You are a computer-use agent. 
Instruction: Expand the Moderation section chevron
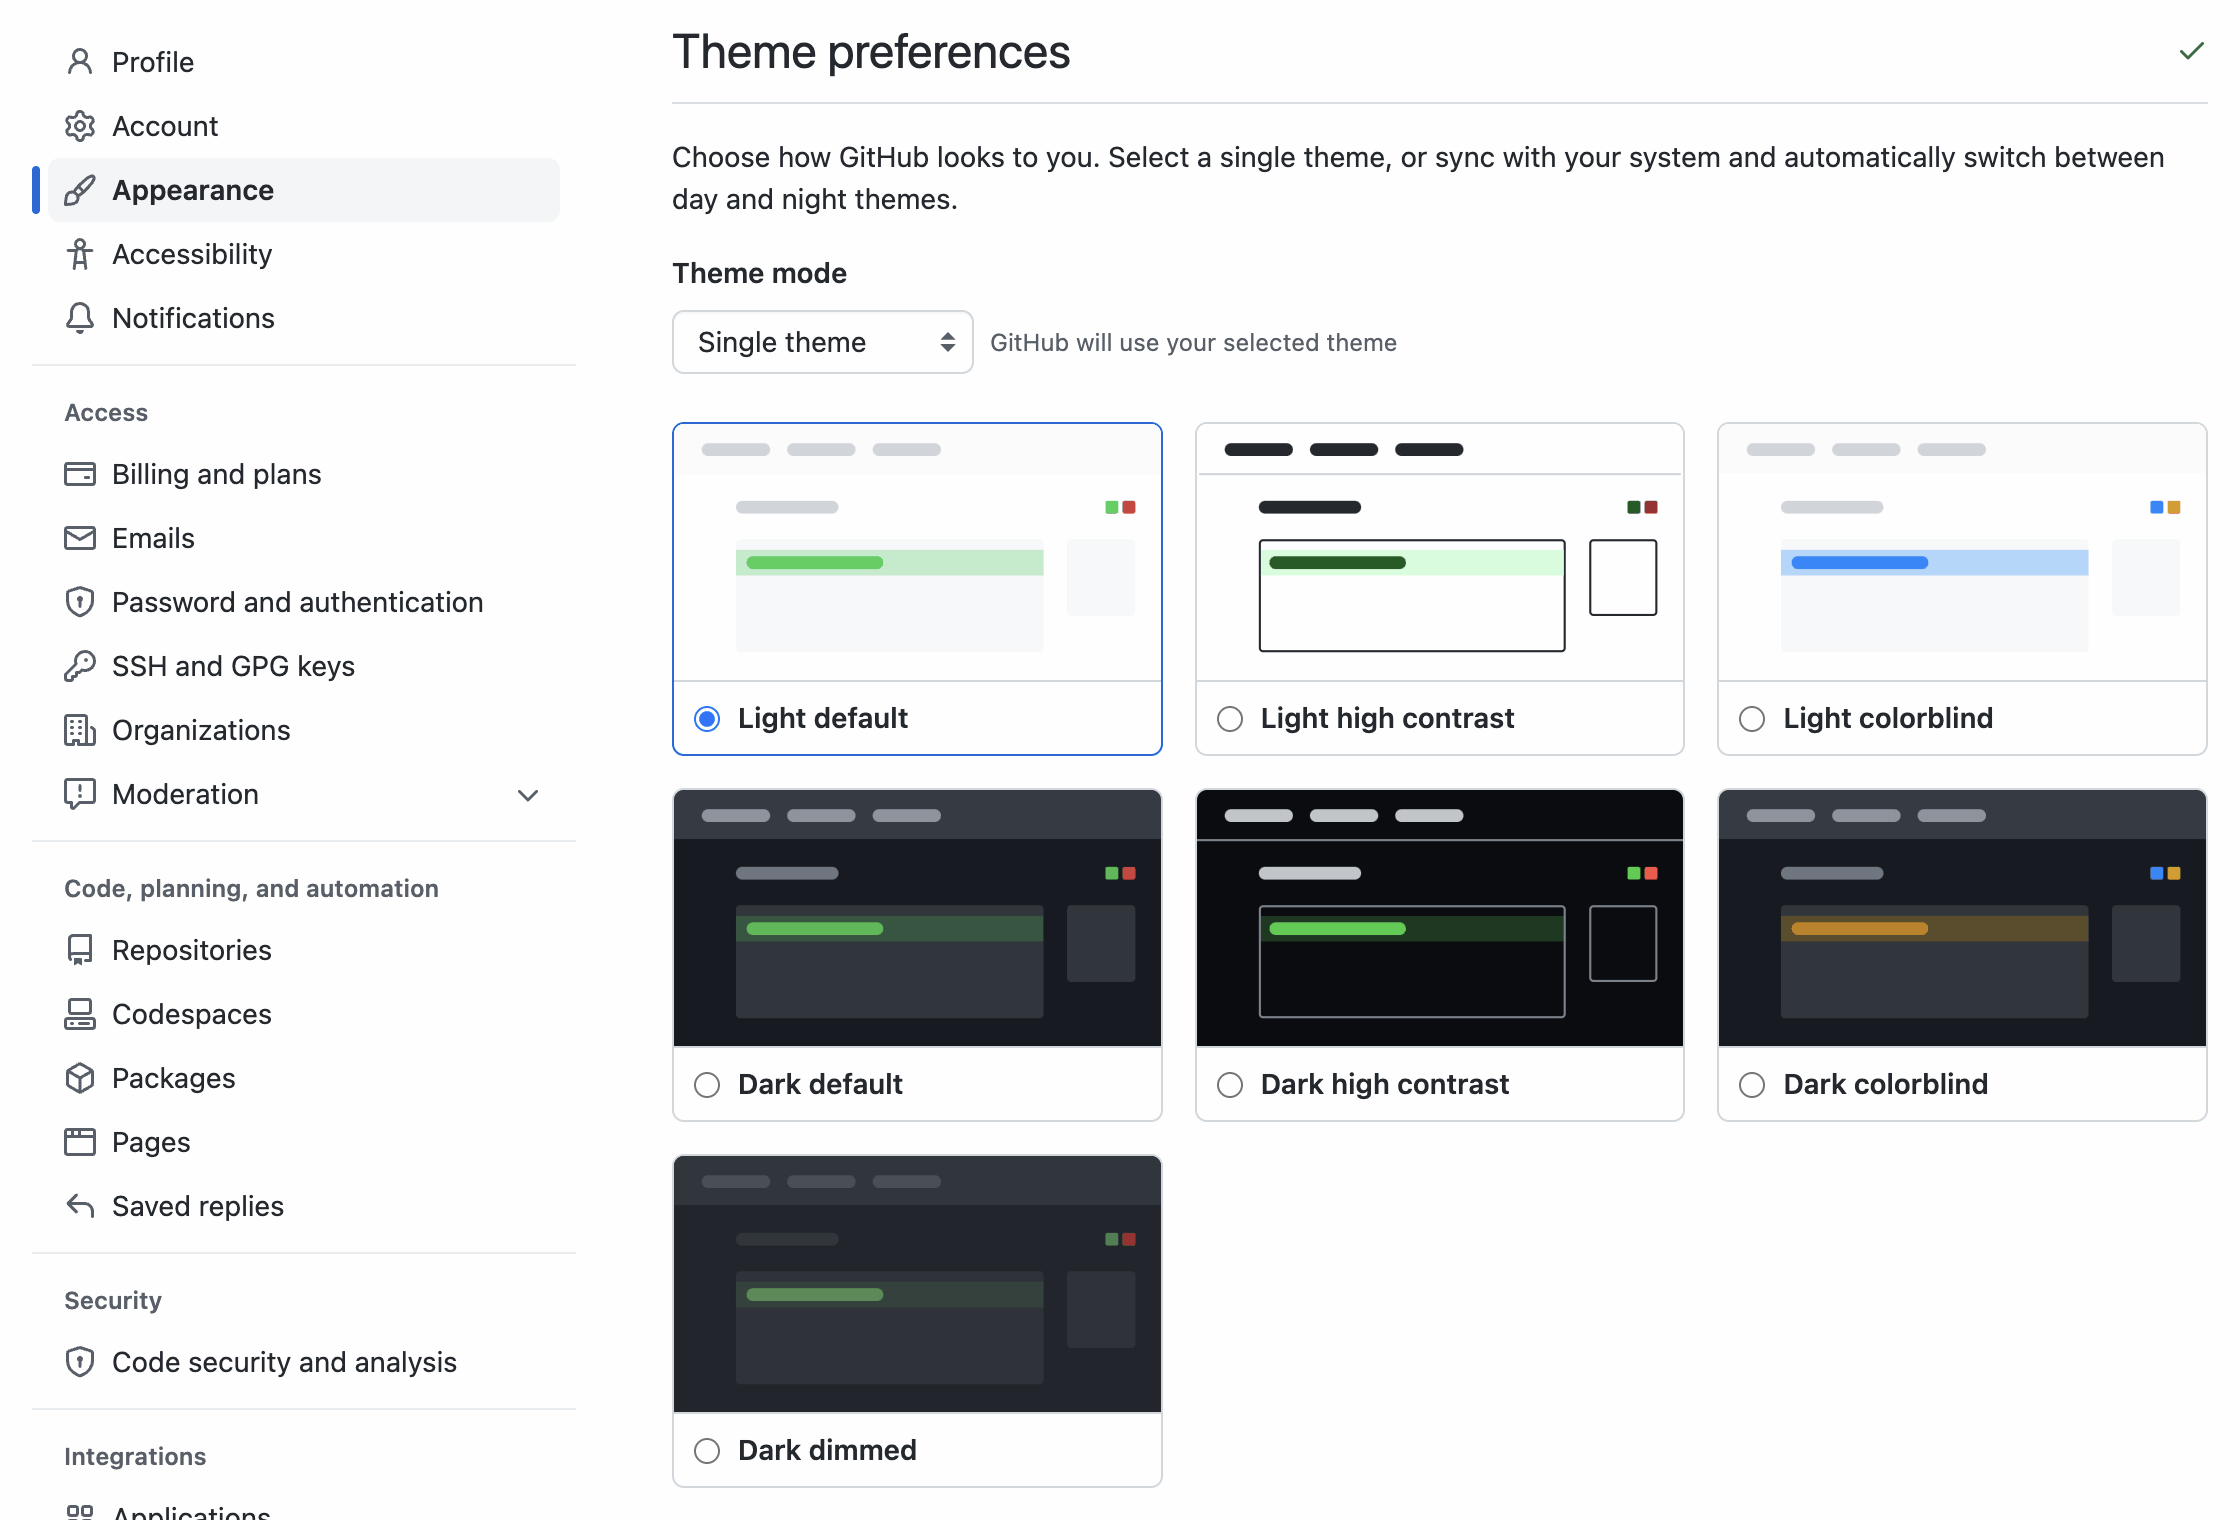pyautogui.click(x=528, y=795)
